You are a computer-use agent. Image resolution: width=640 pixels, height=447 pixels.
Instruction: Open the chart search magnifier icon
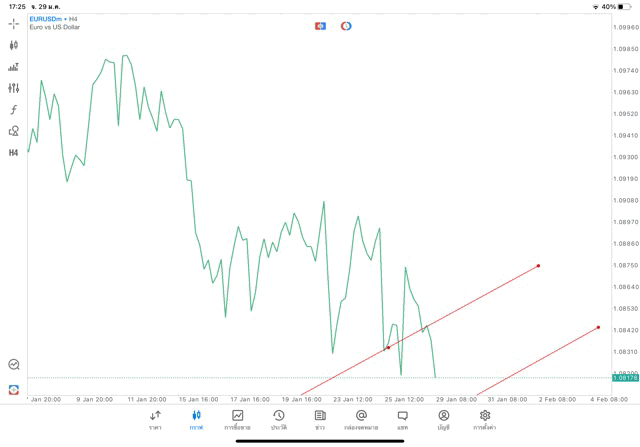(14, 365)
